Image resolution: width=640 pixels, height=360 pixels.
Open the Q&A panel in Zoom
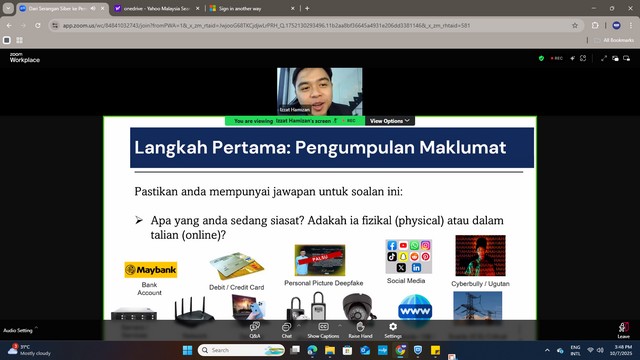coord(255,330)
